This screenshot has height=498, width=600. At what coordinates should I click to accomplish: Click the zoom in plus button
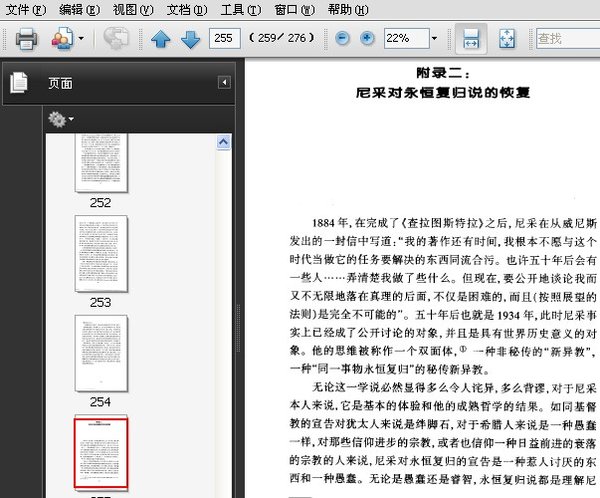tap(367, 39)
